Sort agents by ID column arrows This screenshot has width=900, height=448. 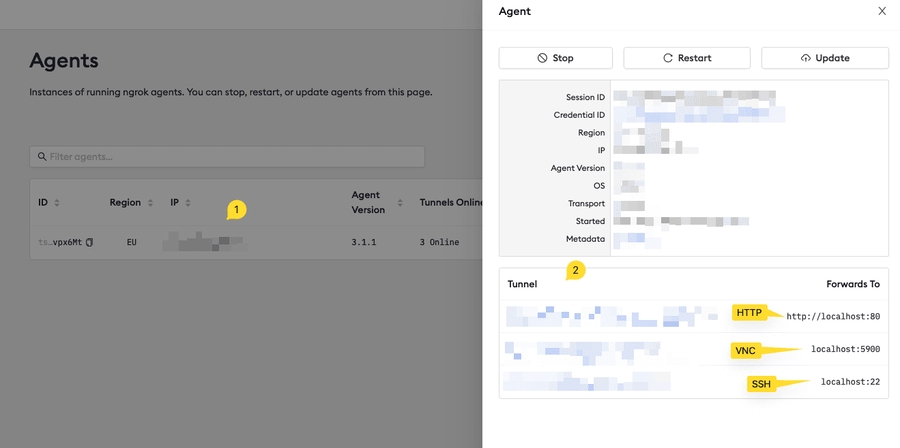[x=56, y=203]
